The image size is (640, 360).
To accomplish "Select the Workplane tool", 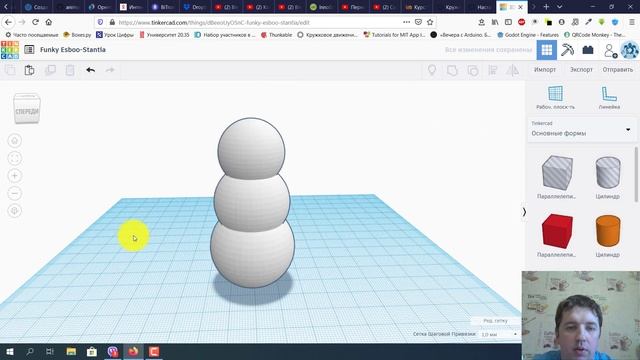I will [x=555, y=98].
